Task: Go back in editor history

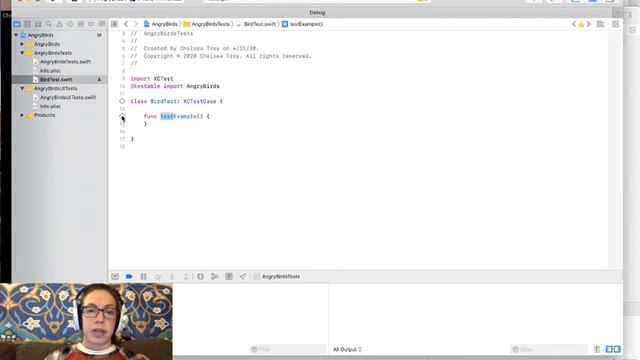Action: point(126,24)
